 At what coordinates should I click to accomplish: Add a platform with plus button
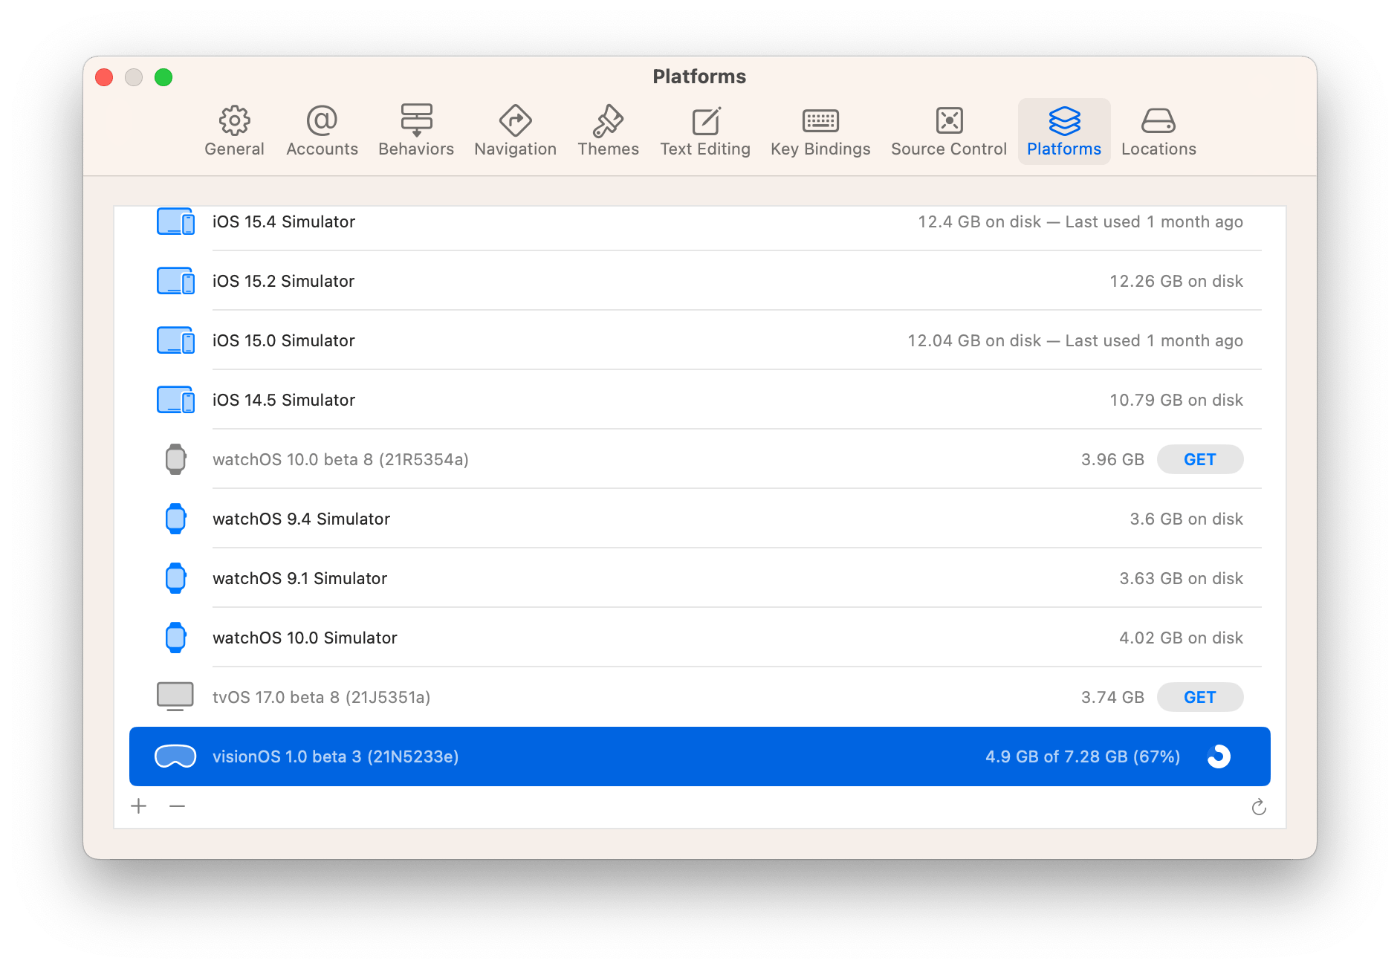(139, 806)
